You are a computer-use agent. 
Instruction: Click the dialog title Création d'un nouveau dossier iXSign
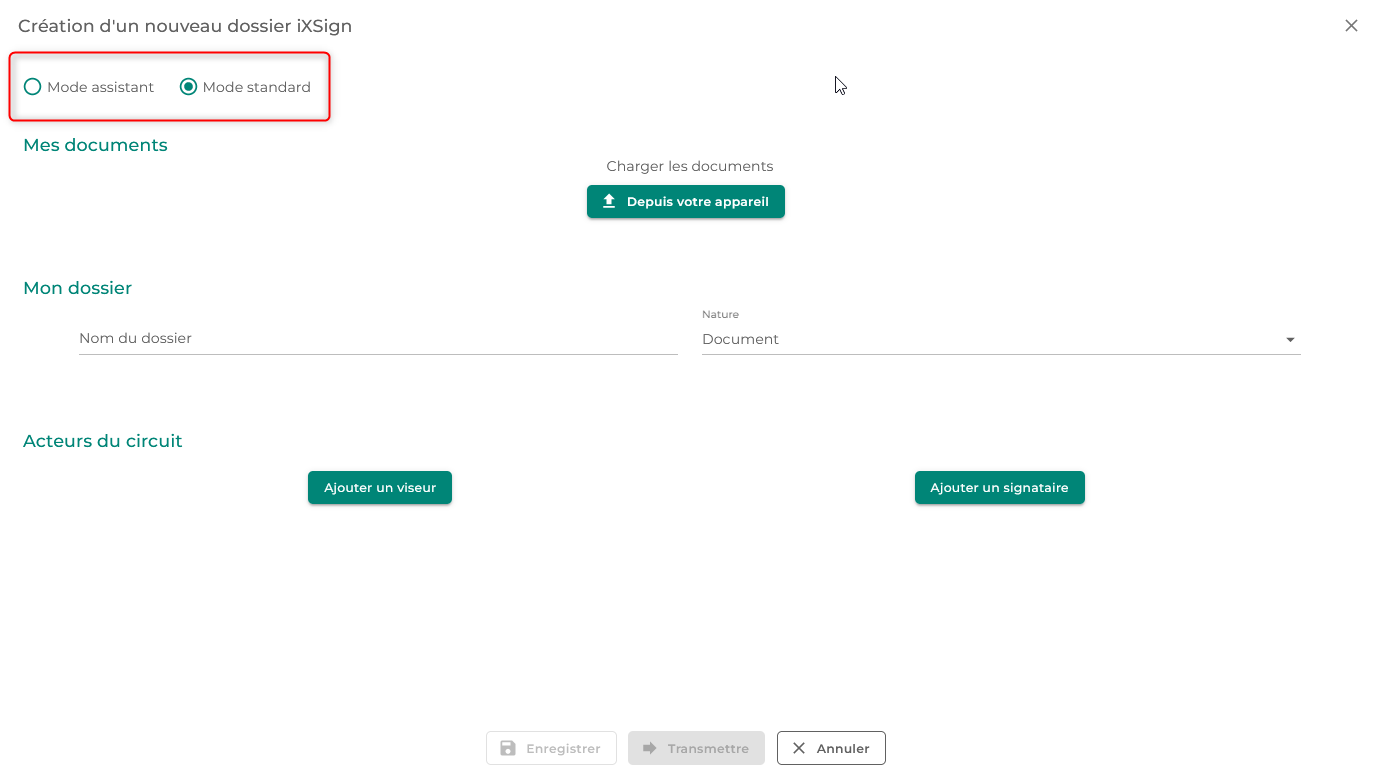click(185, 26)
